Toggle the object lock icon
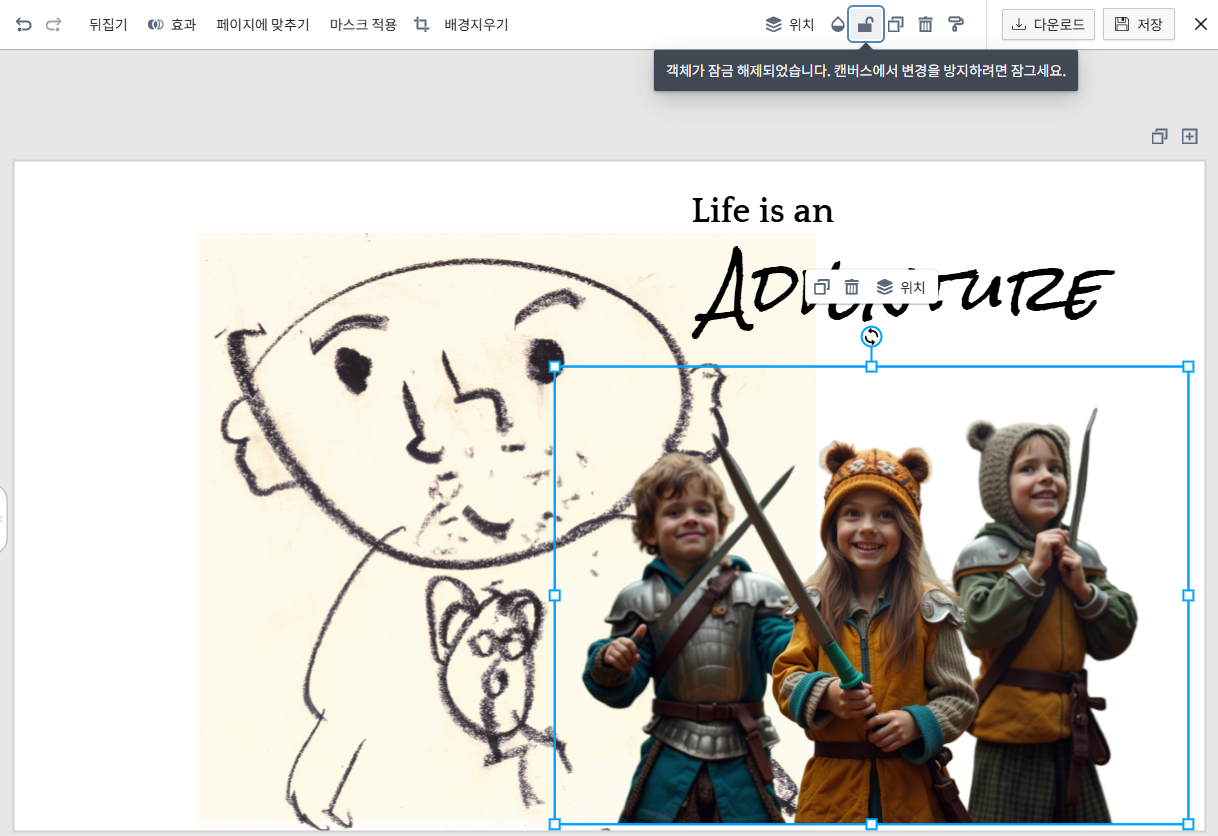The image size is (1218, 836). (866, 25)
